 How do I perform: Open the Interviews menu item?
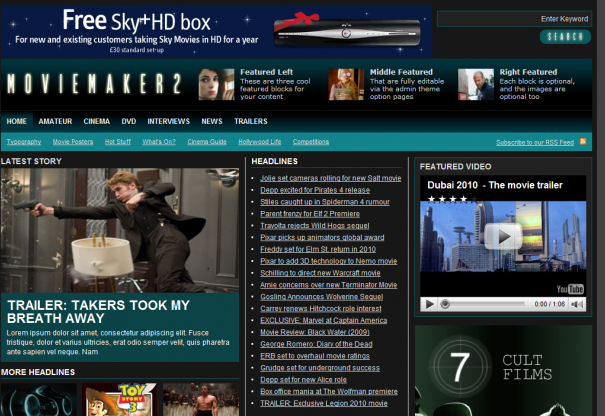tap(168, 121)
